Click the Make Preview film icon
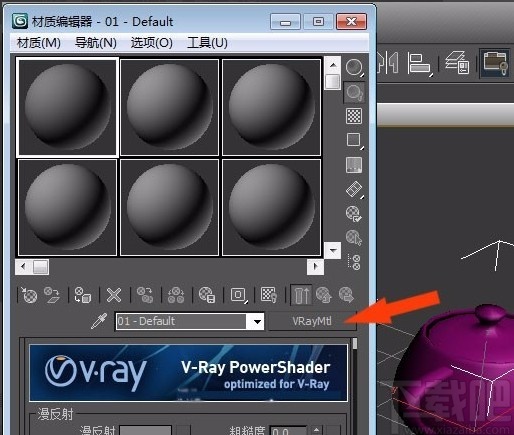The height and width of the screenshot is (435, 514). [354, 189]
